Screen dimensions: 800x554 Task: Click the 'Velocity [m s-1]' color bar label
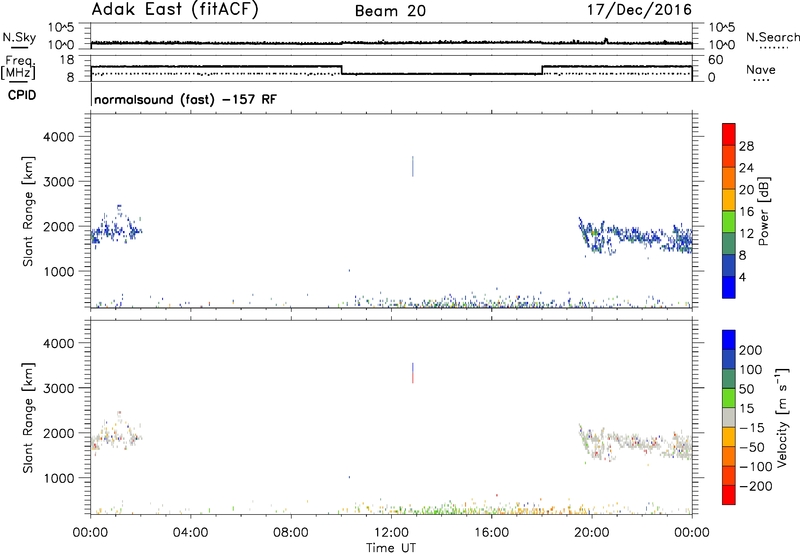point(782,417)
